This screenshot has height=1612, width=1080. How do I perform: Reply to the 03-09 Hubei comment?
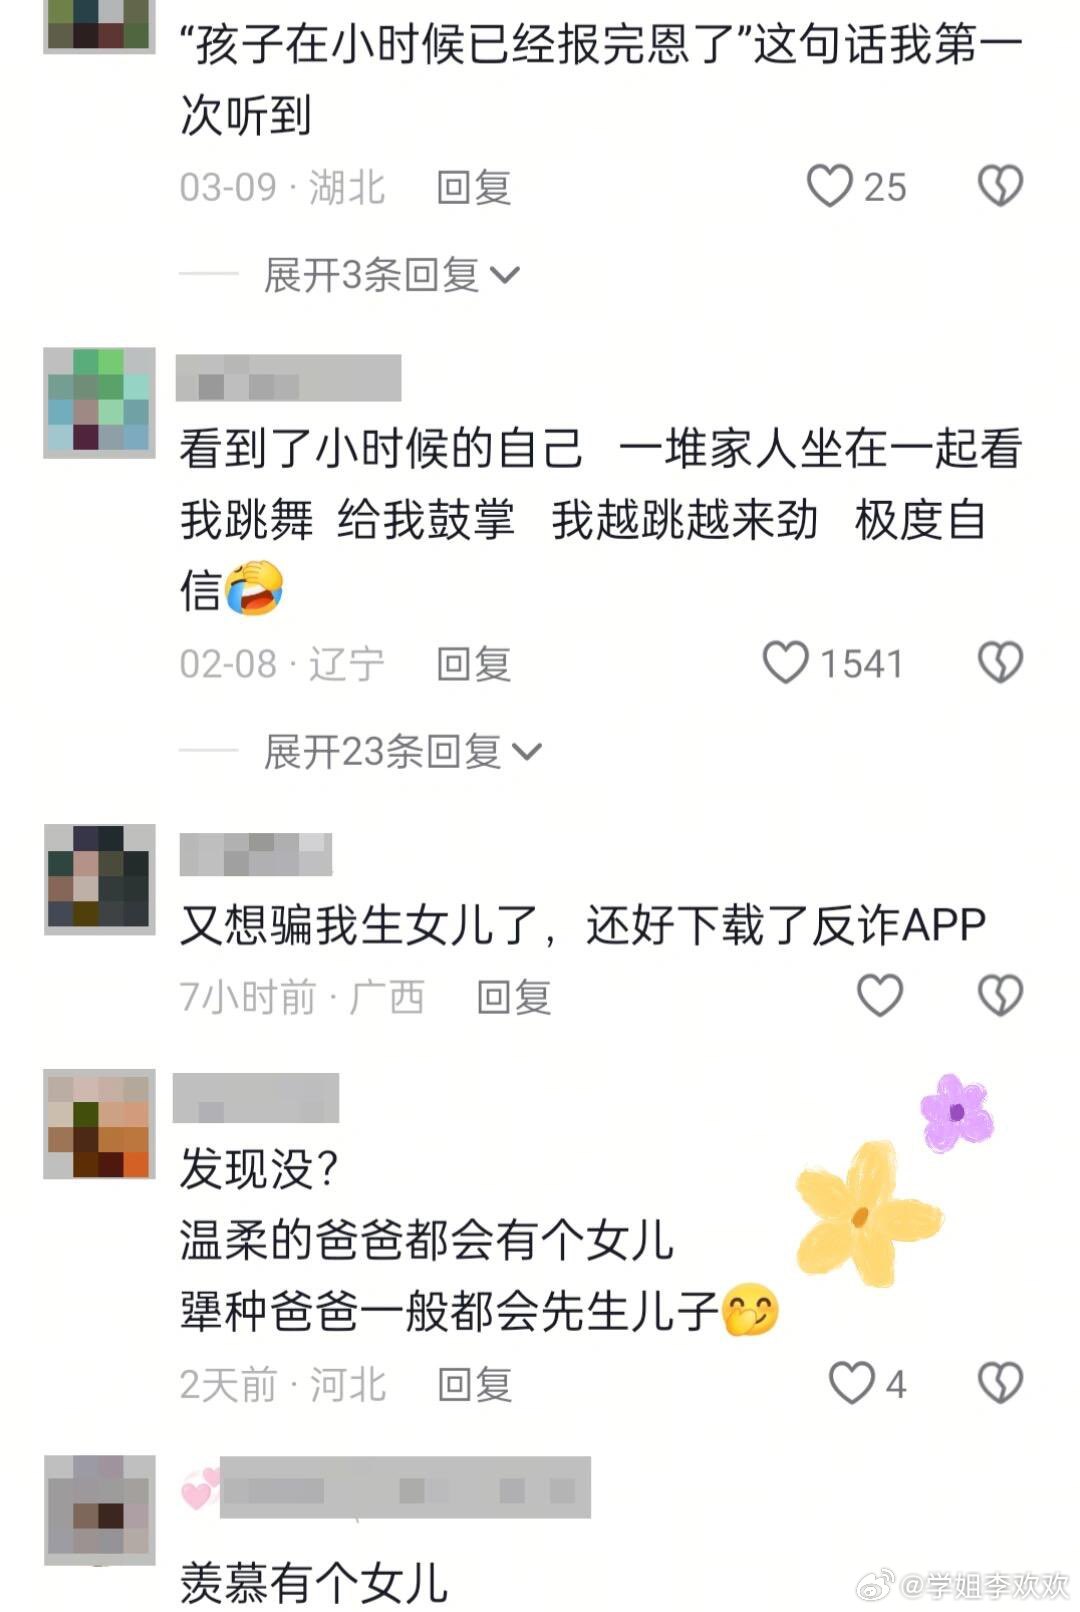coord(474,187)
